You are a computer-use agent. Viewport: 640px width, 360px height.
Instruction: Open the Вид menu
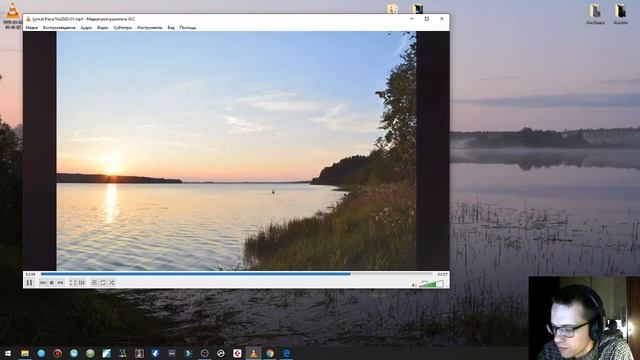(x=171, y=28)
